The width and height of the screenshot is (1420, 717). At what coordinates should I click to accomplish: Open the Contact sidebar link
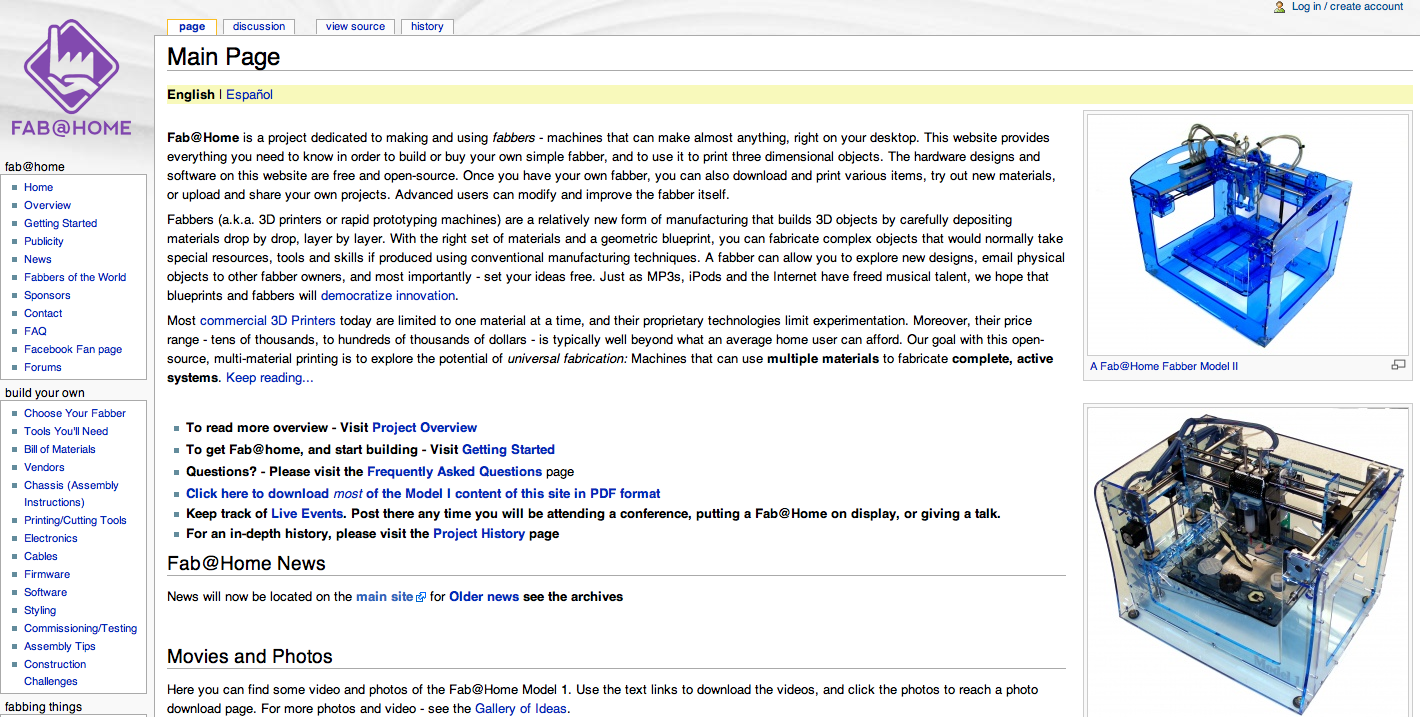coord(43,313)
